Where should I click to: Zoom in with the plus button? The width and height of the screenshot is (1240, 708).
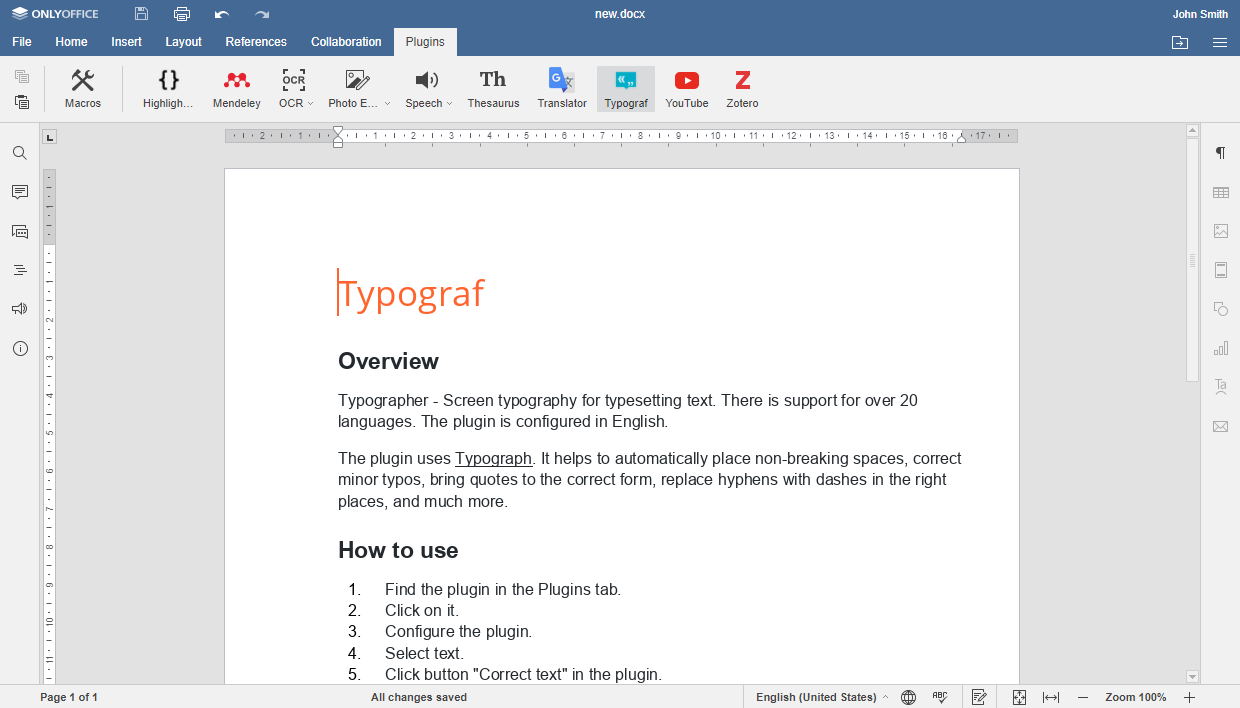click(x=1189, y=697)
